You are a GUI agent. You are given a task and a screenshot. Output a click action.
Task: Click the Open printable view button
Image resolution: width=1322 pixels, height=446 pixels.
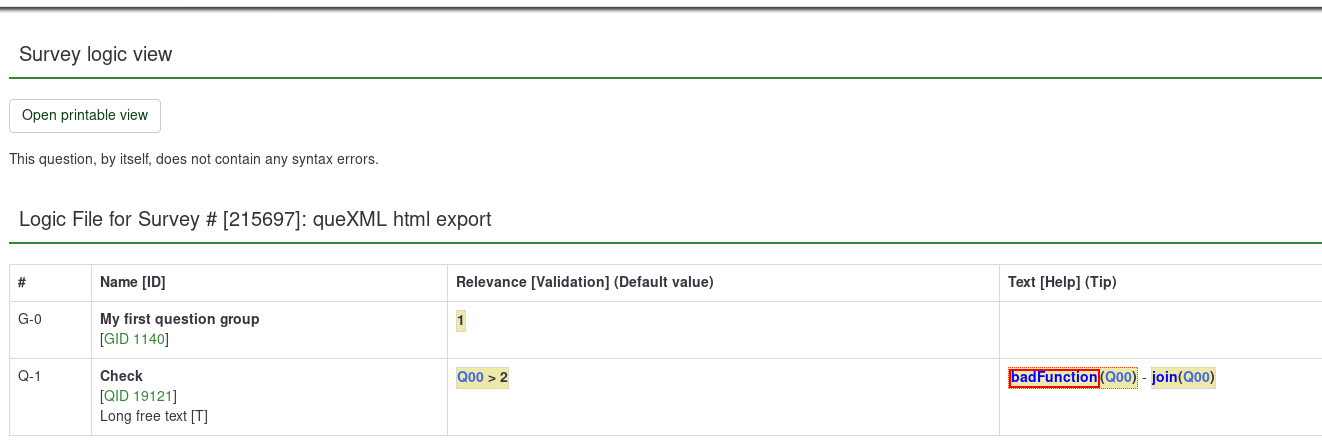pyautogui.click(x=85, y=115)
